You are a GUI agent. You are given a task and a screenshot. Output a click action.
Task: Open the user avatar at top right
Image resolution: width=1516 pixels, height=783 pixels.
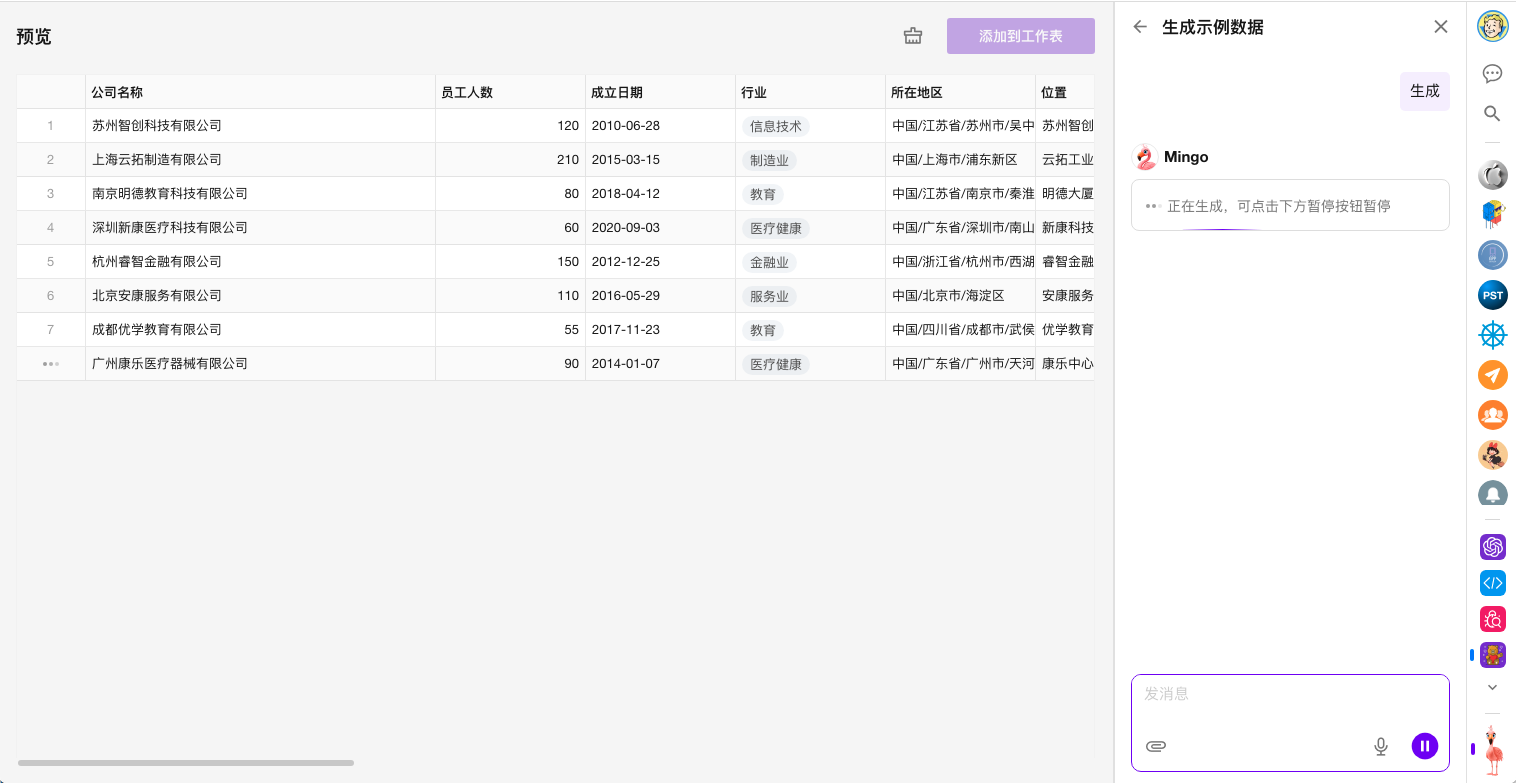coord(1492,25)
